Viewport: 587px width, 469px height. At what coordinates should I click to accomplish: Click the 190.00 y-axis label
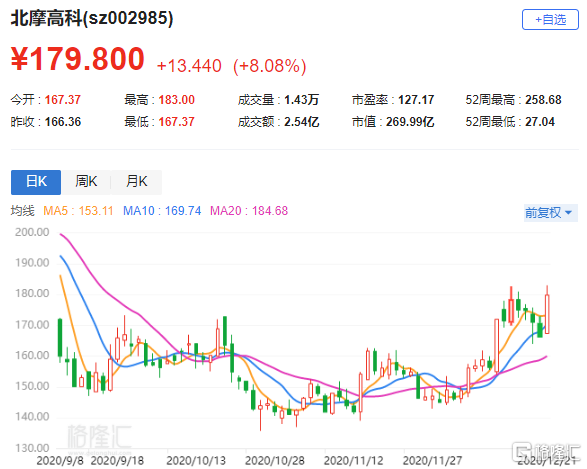pos(32,263)
